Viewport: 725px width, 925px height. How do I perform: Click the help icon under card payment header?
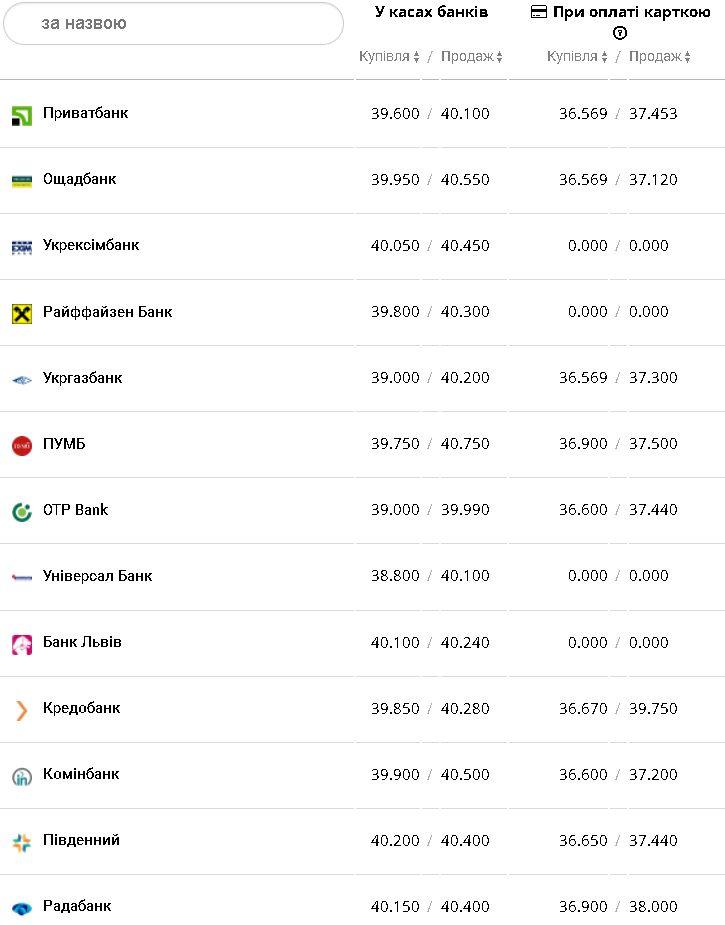620,33
